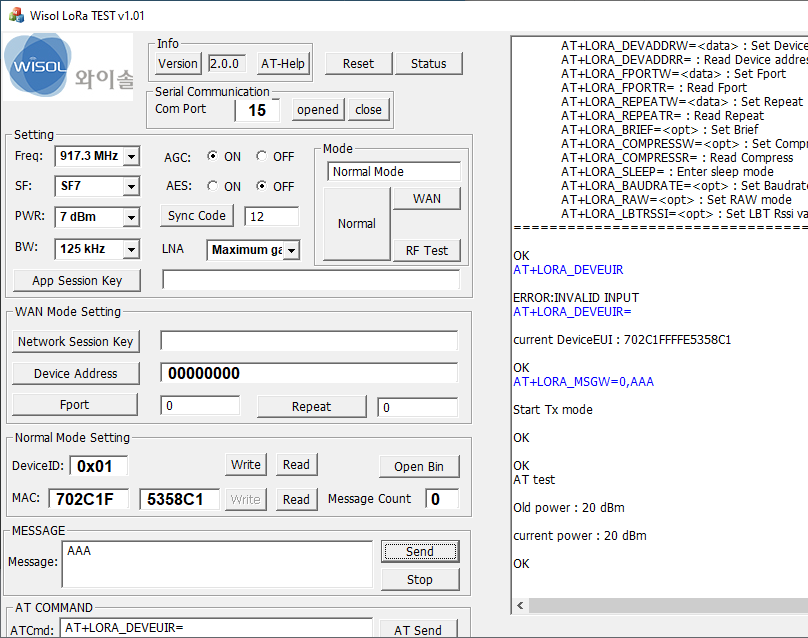Click the horizontal scrollbar track of log
Image resolution: width=808 pixels, height=638 pixels.
pos(668,606)
